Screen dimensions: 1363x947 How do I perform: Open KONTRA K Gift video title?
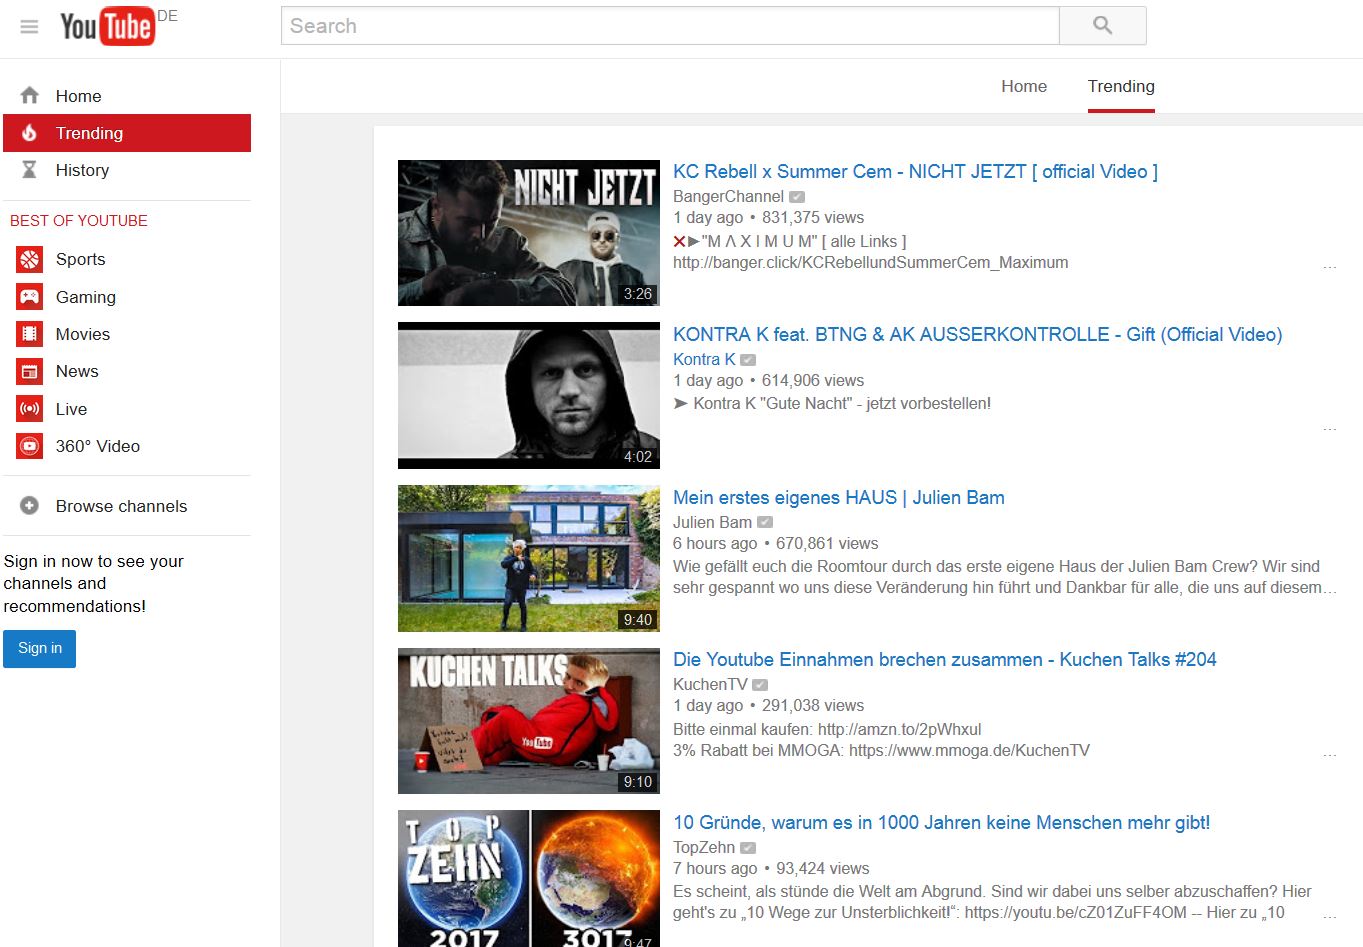[x=977, y=335]
